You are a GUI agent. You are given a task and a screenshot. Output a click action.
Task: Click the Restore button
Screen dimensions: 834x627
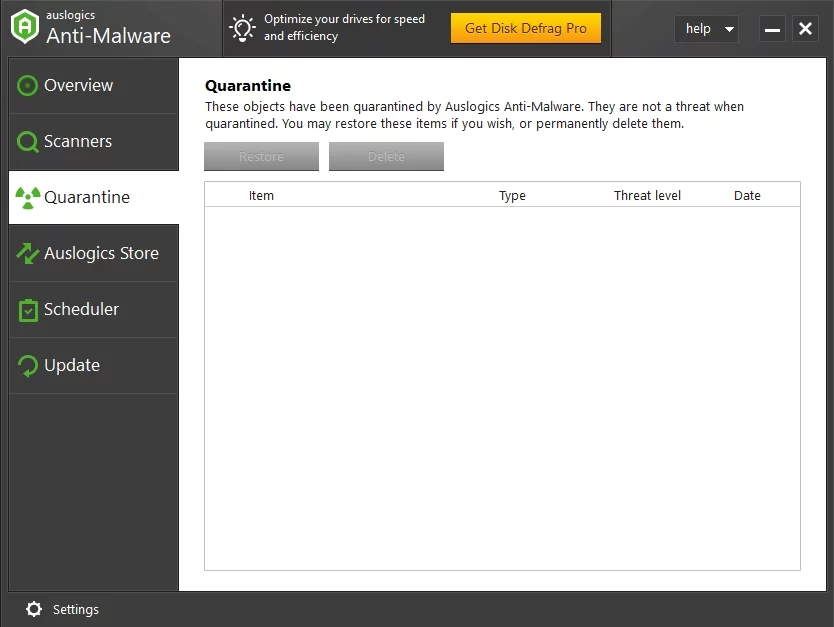[x=261, y=157]
